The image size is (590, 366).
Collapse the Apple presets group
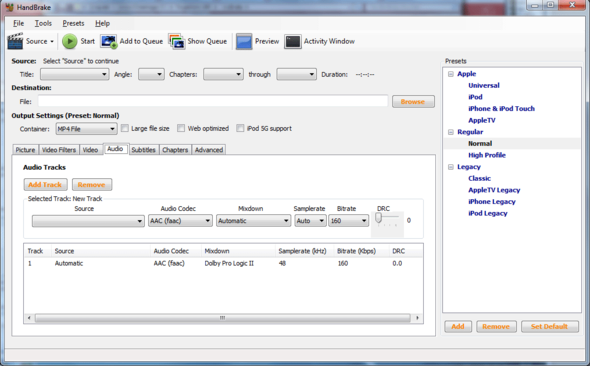tap(450, 74)
